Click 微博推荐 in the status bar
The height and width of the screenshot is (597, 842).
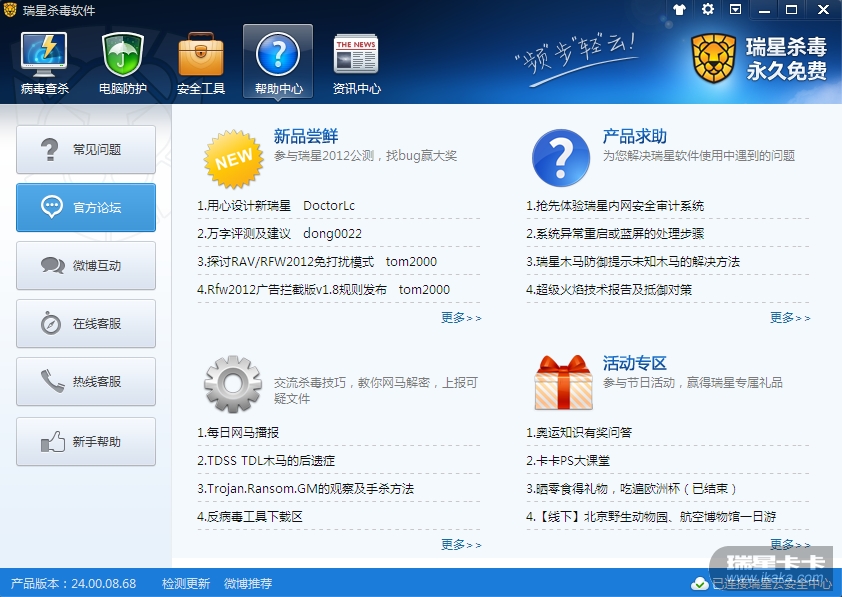point(248,584)
